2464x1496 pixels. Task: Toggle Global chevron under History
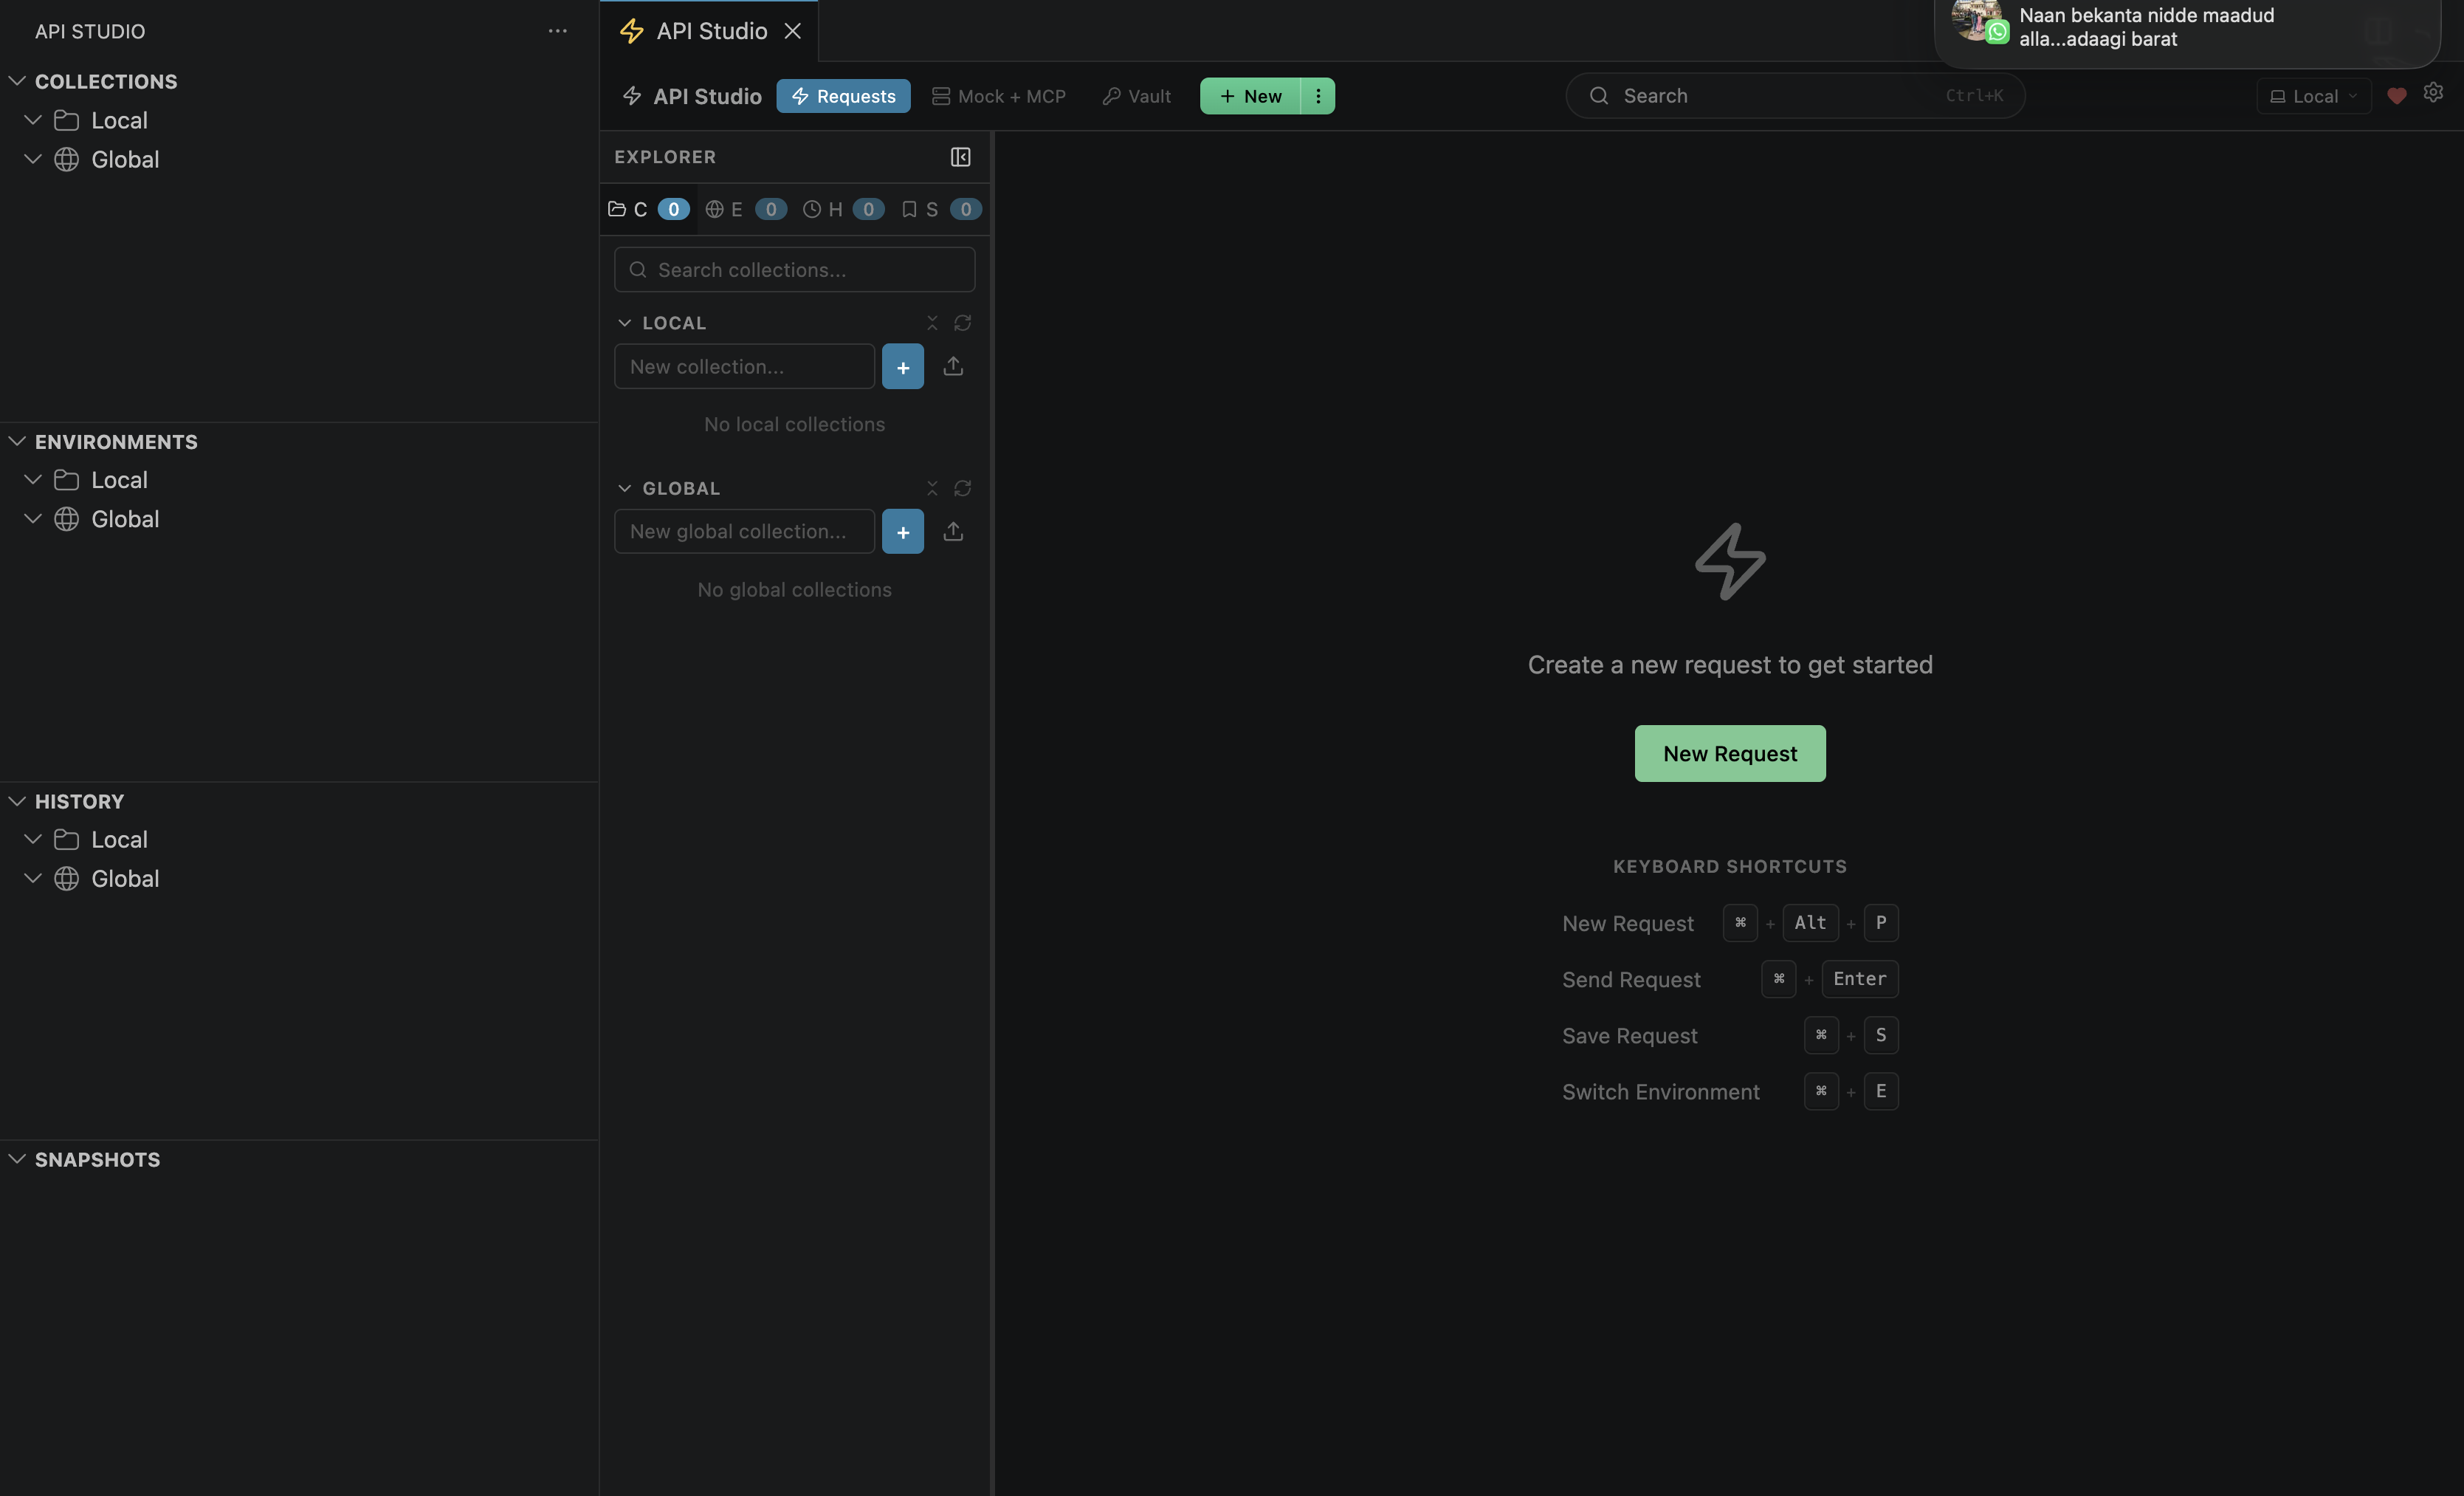click(33, 878)
